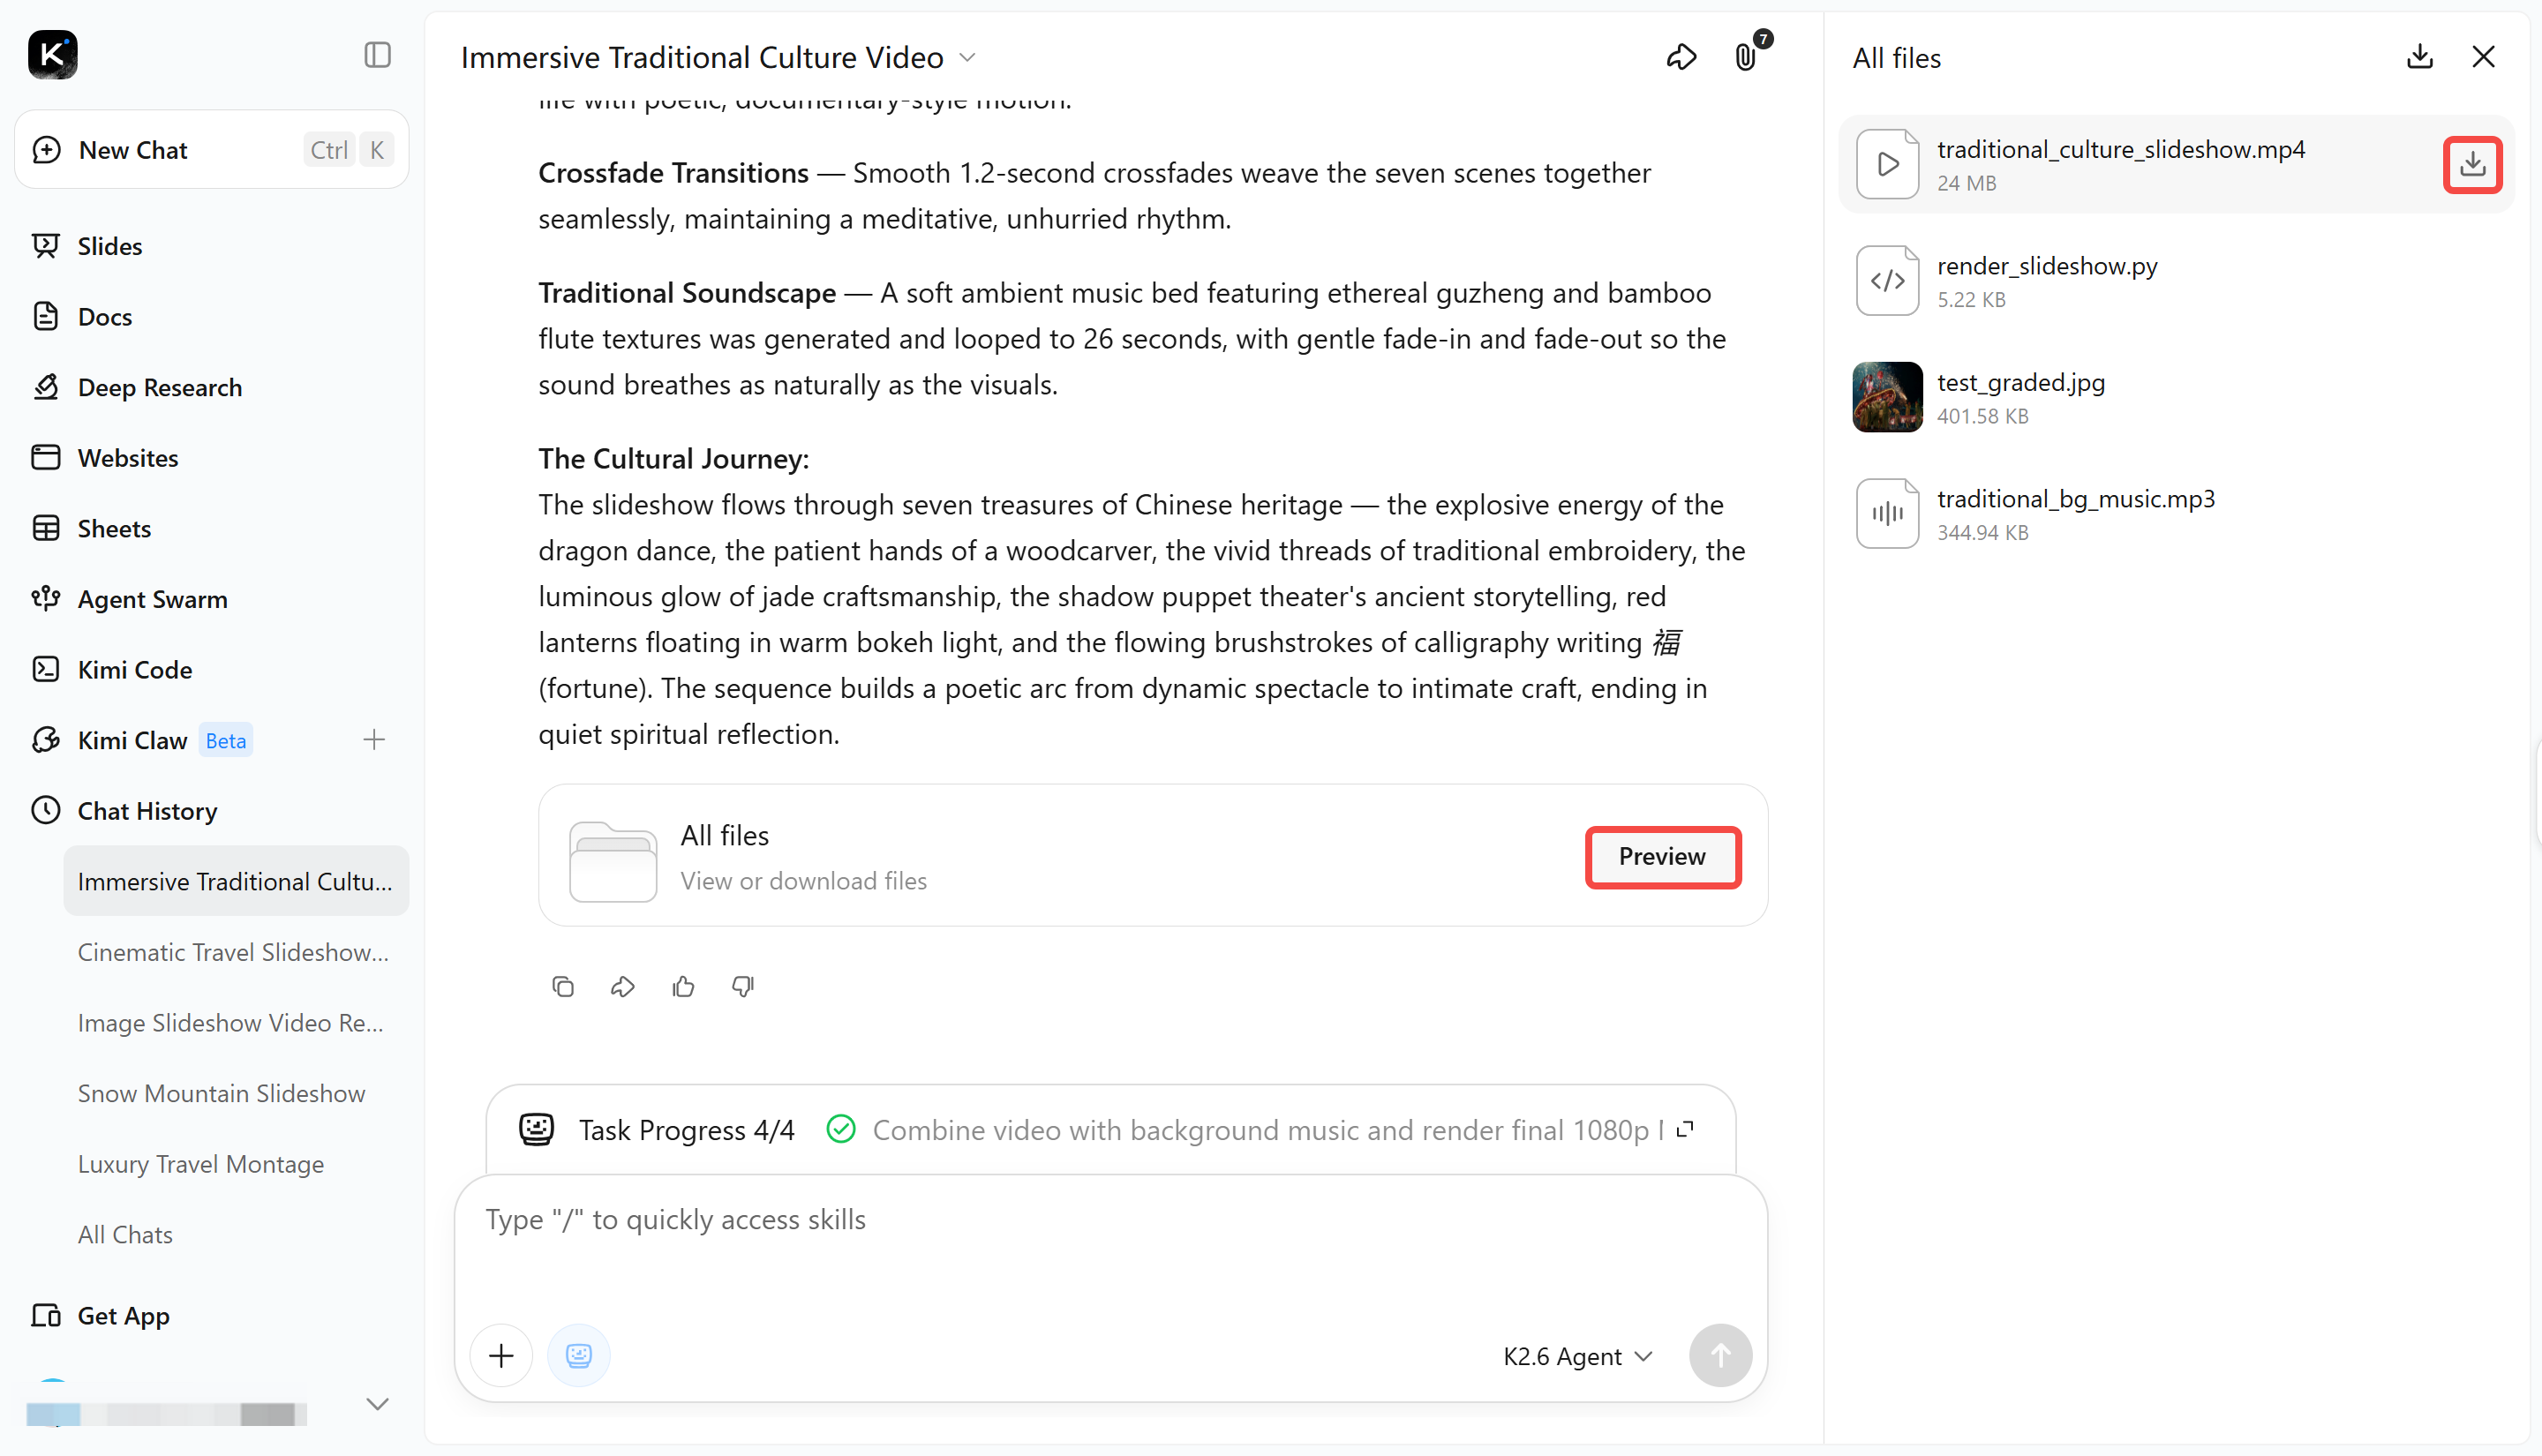Open the test_graded.jpg thumbnail
Screen dimensions: 2542x1456
[1887, 397]
